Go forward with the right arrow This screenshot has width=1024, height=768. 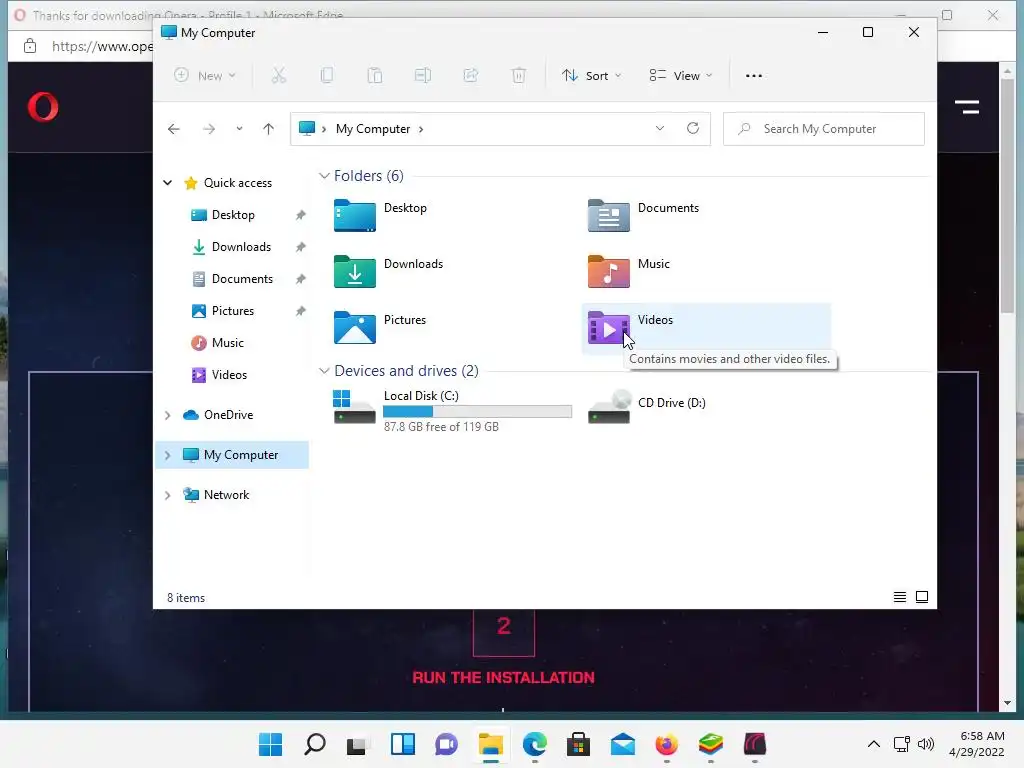(x=209, y=129)
